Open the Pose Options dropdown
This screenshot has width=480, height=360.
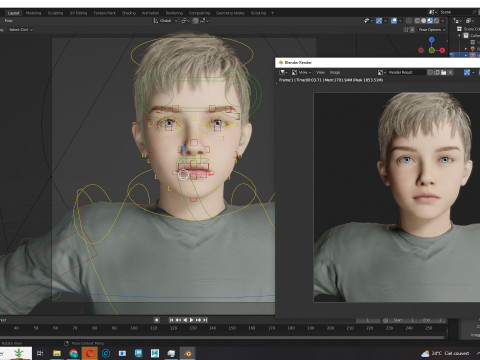point(432,30)
